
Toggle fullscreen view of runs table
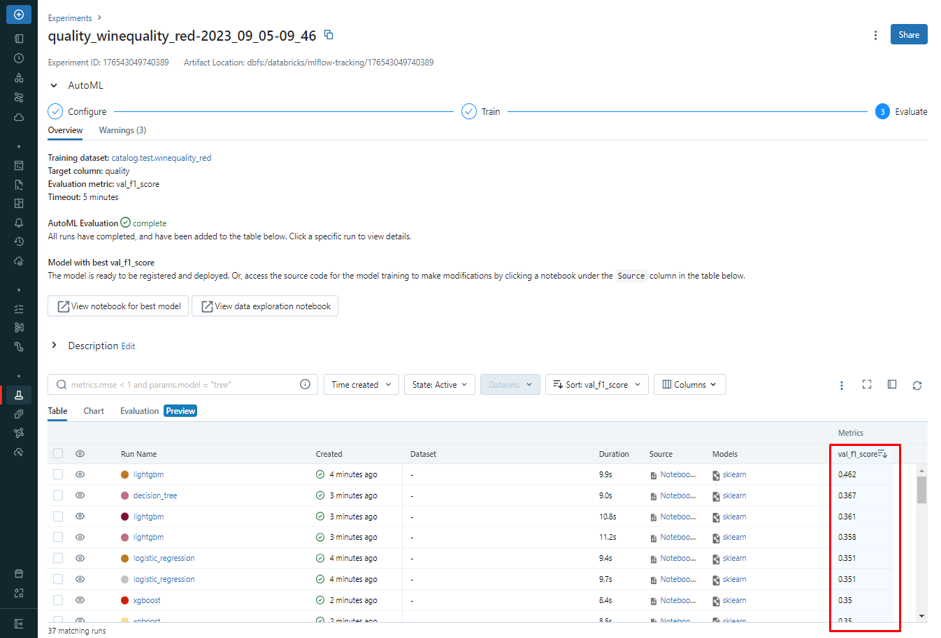[x=866, y=385]
